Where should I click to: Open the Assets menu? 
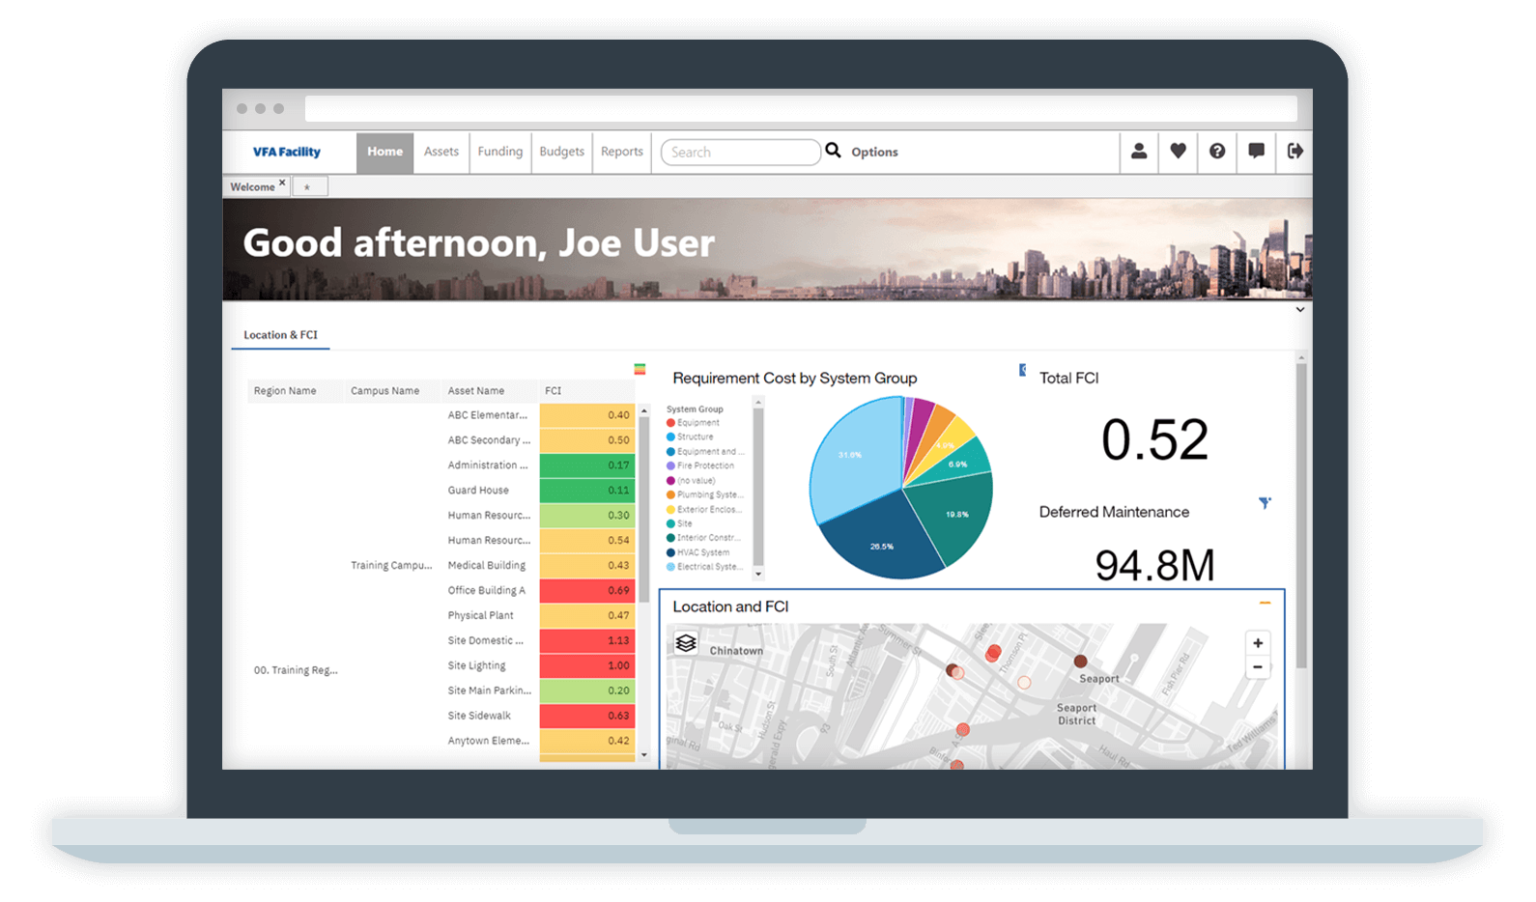tap(441, 152)
